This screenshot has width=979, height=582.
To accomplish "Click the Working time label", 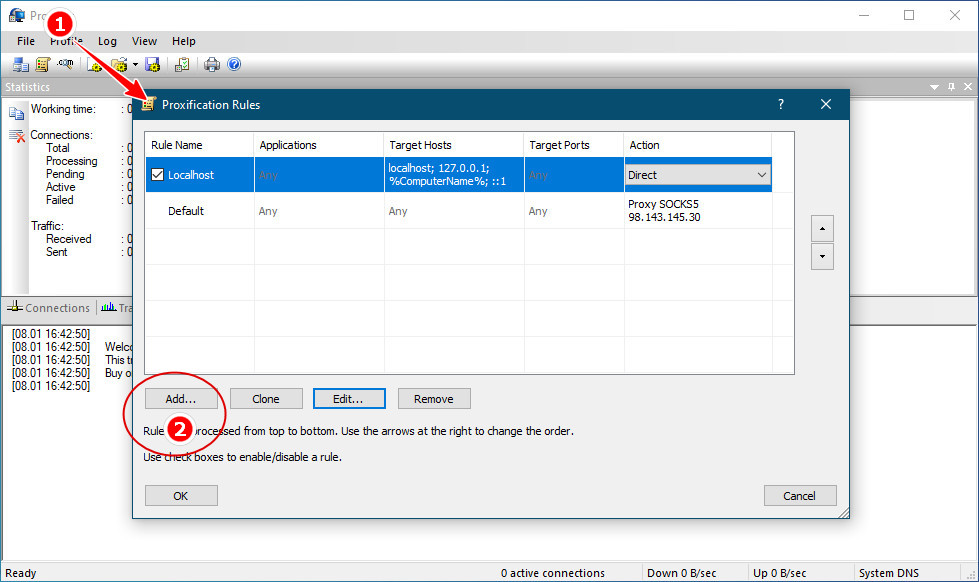I will pyautogui.click(x=63, y=109).
